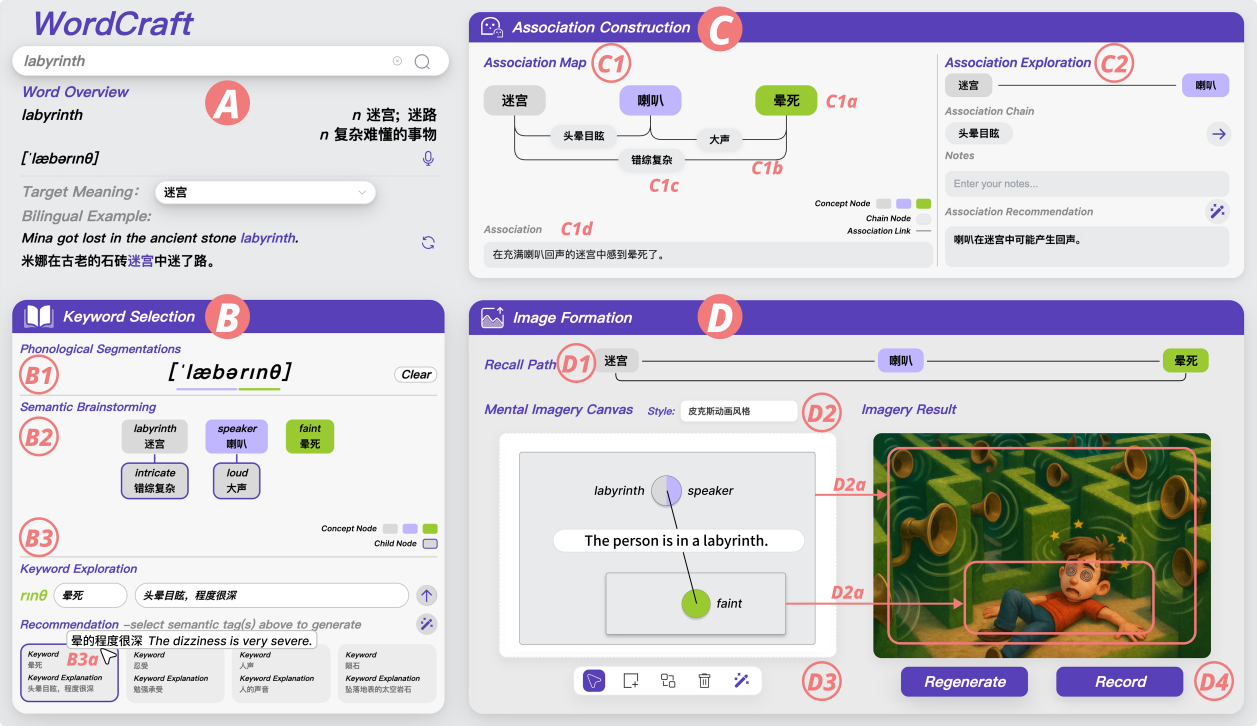This screenshot has height=726, width=1257.
Task: Click the trash icon in canvas toolbar
Action: [x=704, y=681]
